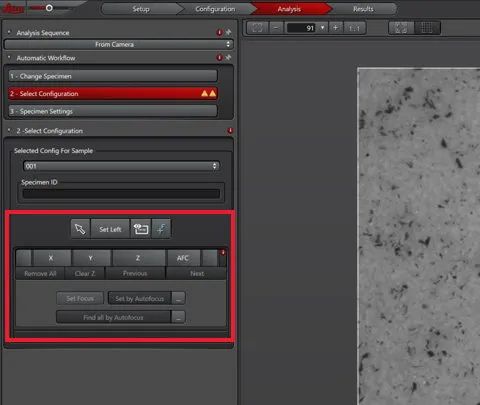Open the From Camera dropdown
Image resolution: width=480 pixels, height=405 pixels.
click(118, 44)
